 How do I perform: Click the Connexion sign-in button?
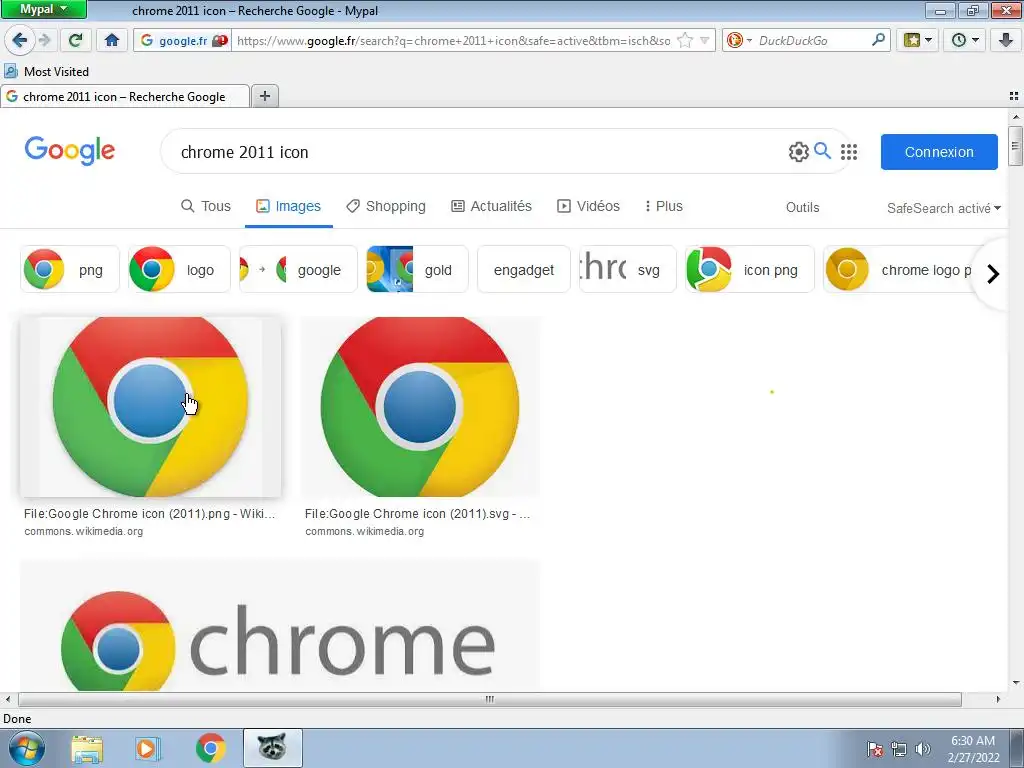pyautogui.click(x=938, y=152)
